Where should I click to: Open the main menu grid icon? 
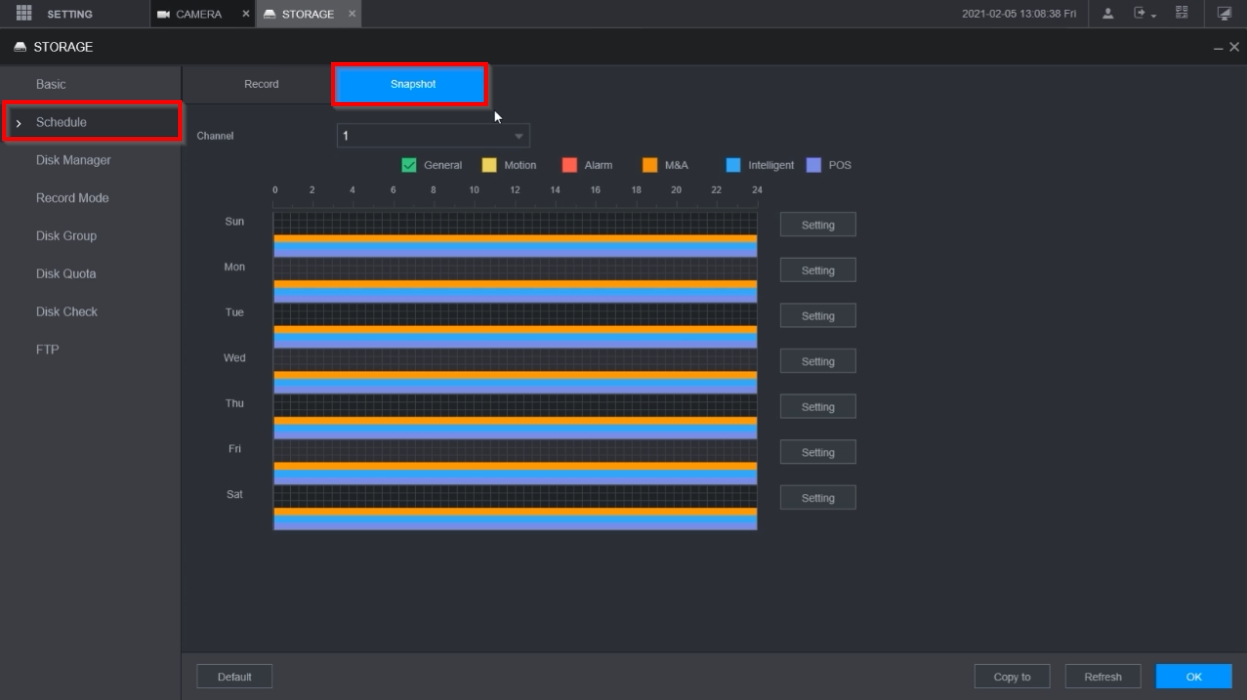(24, 13)
